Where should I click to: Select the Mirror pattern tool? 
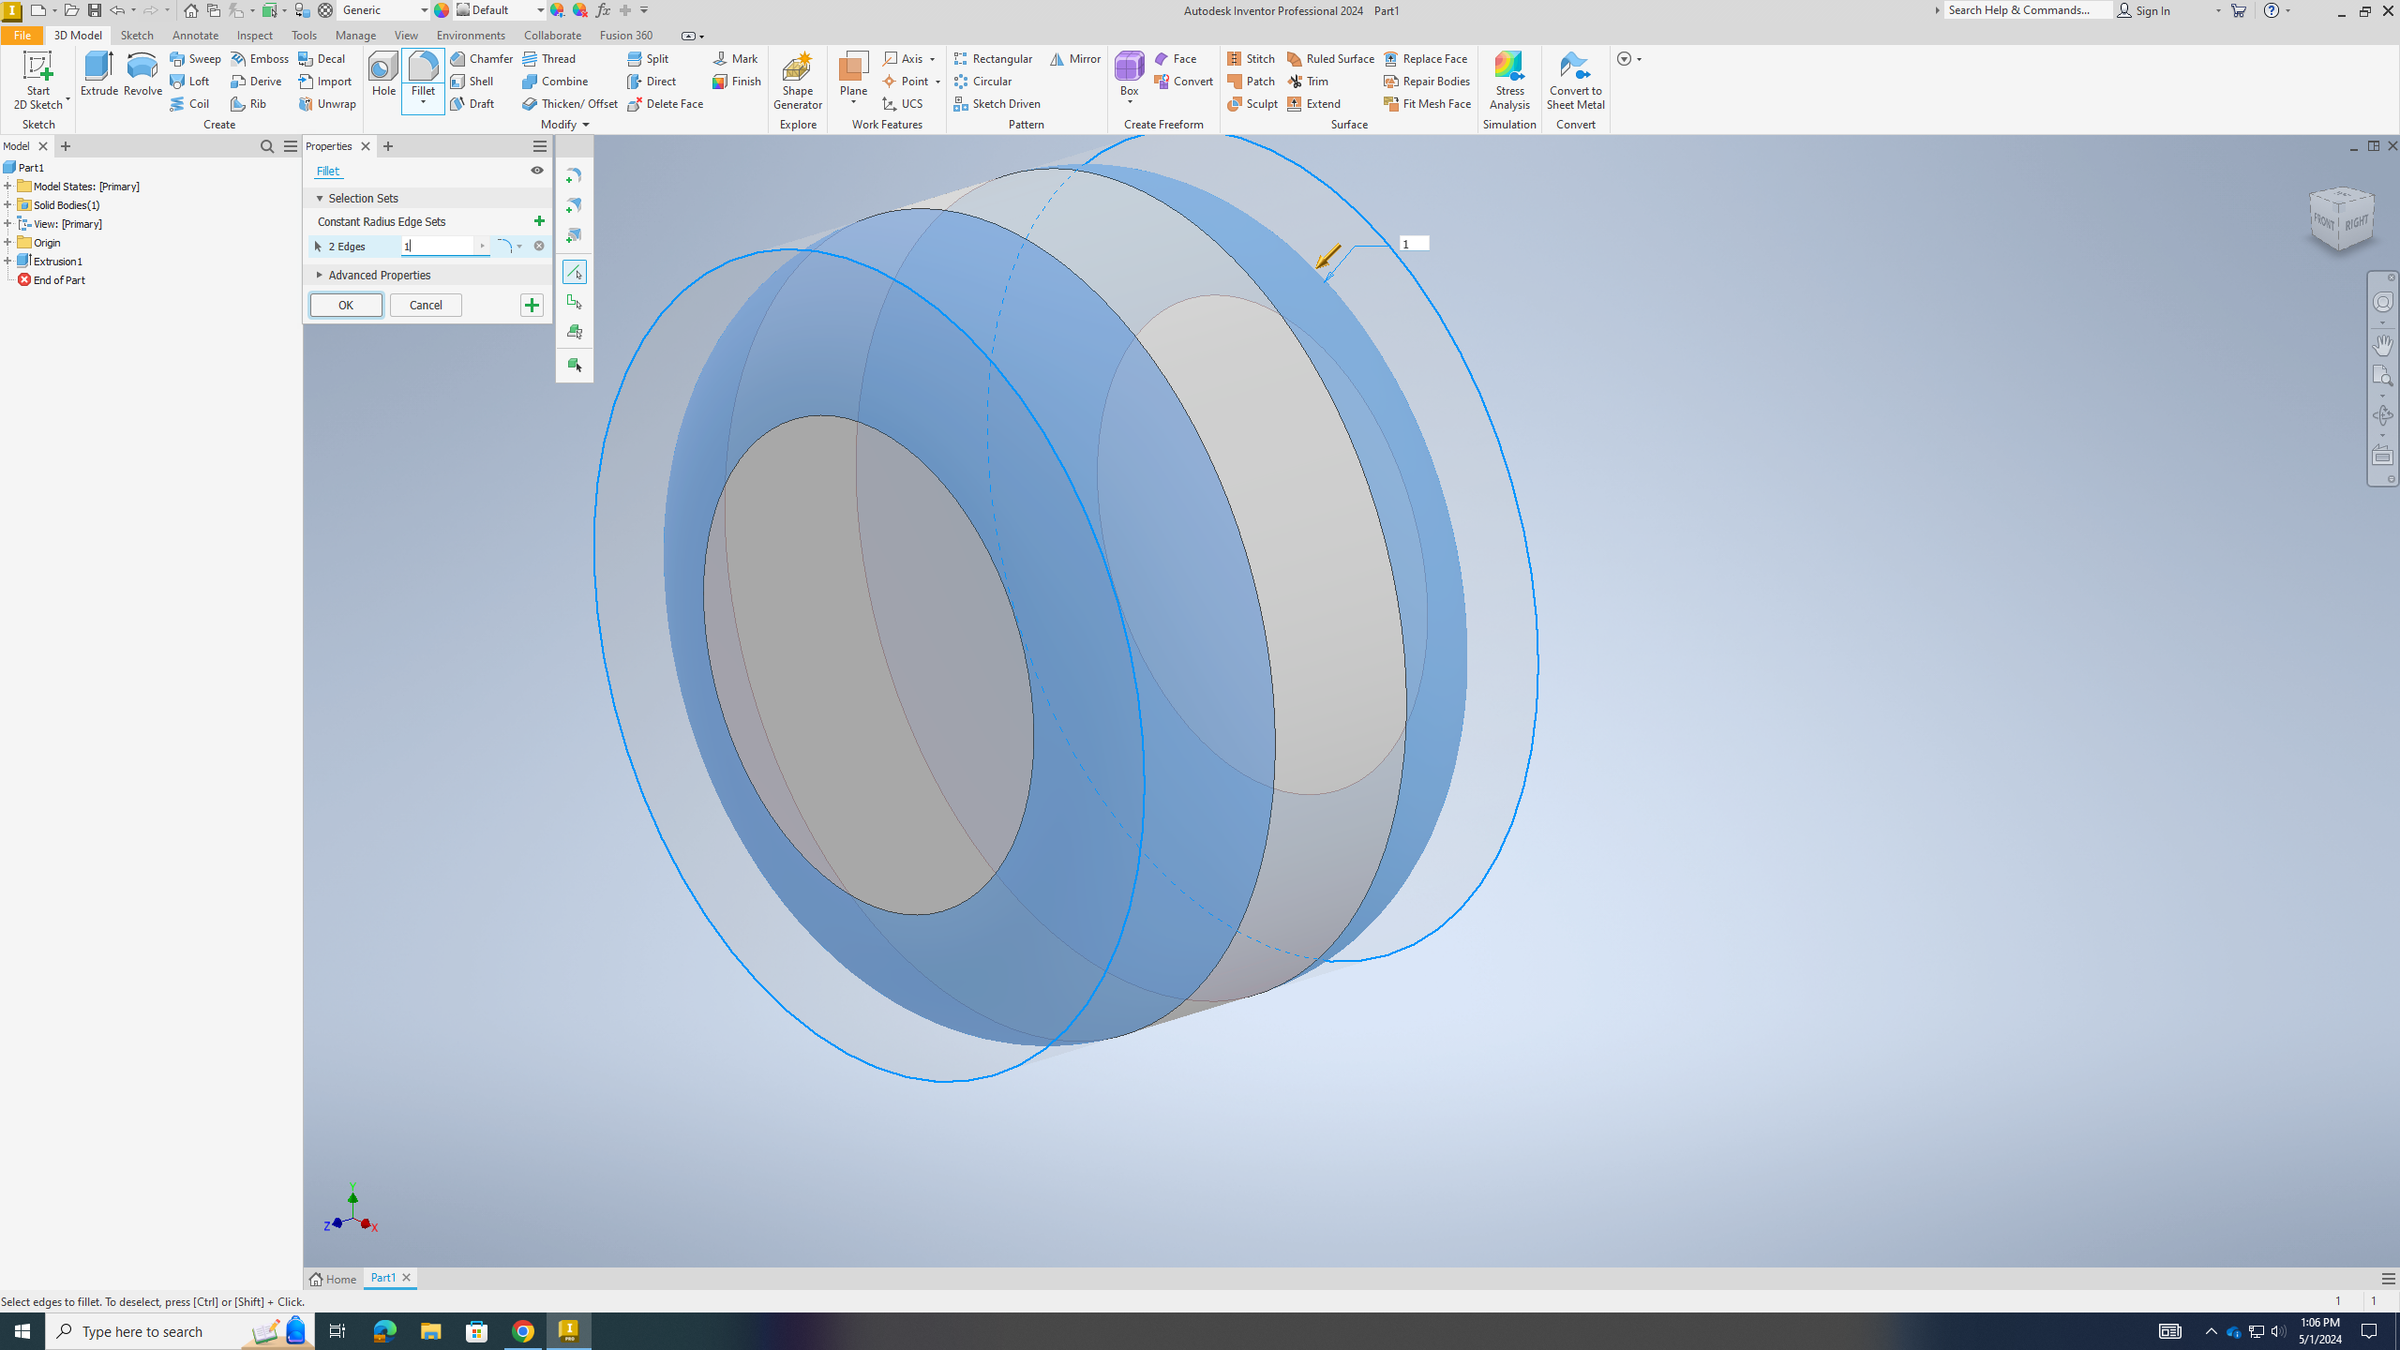[1075, 59]
